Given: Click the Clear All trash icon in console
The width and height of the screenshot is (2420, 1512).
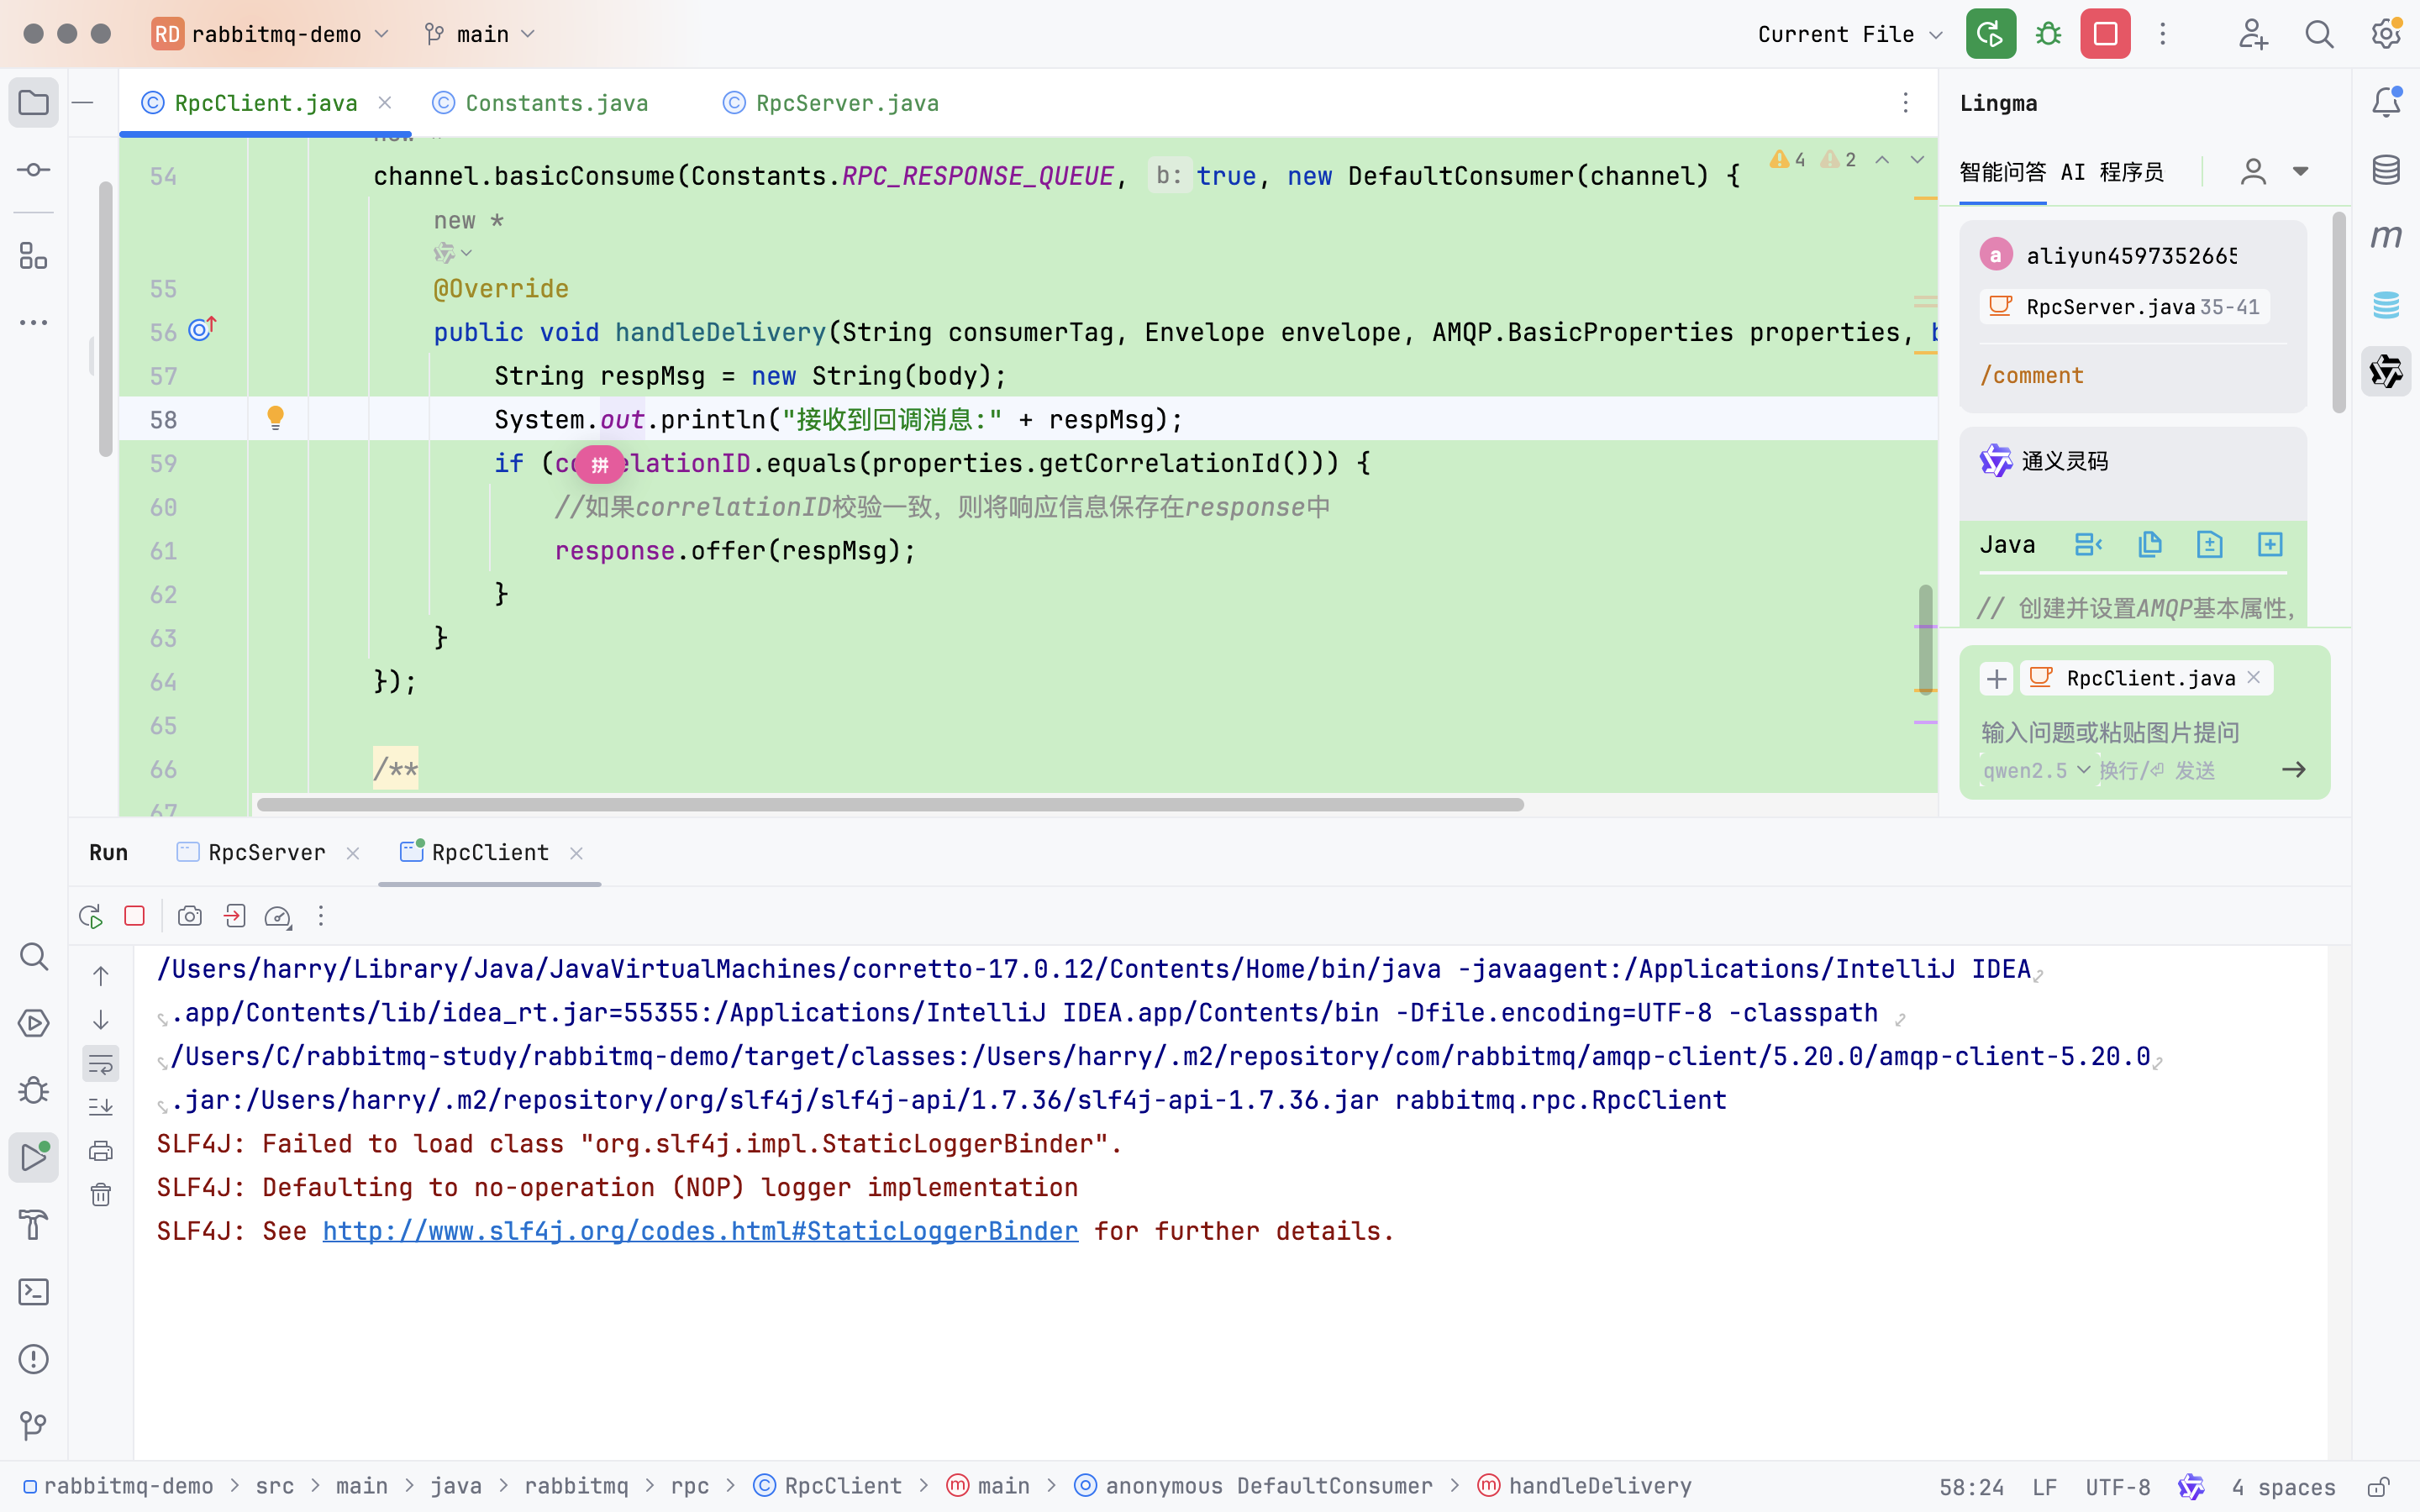Looking at the screenshot, I should click(x=101, y=1195).
